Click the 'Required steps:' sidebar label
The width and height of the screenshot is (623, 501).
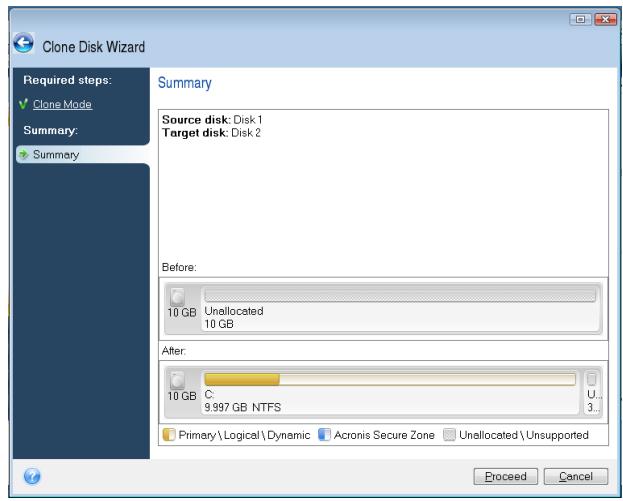68,80
